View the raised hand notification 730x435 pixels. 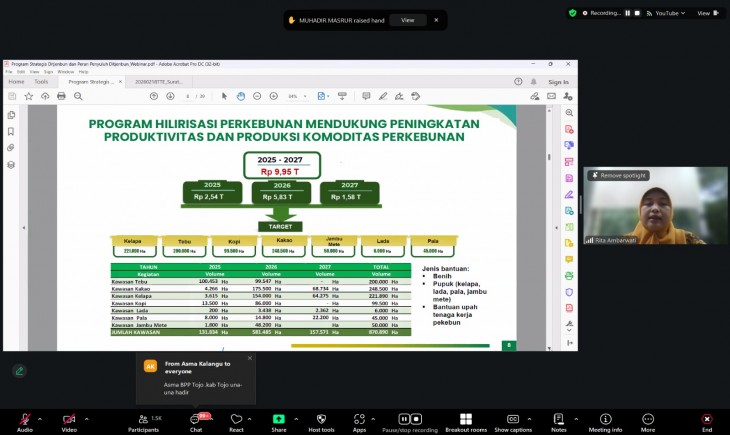pos(407,20)
